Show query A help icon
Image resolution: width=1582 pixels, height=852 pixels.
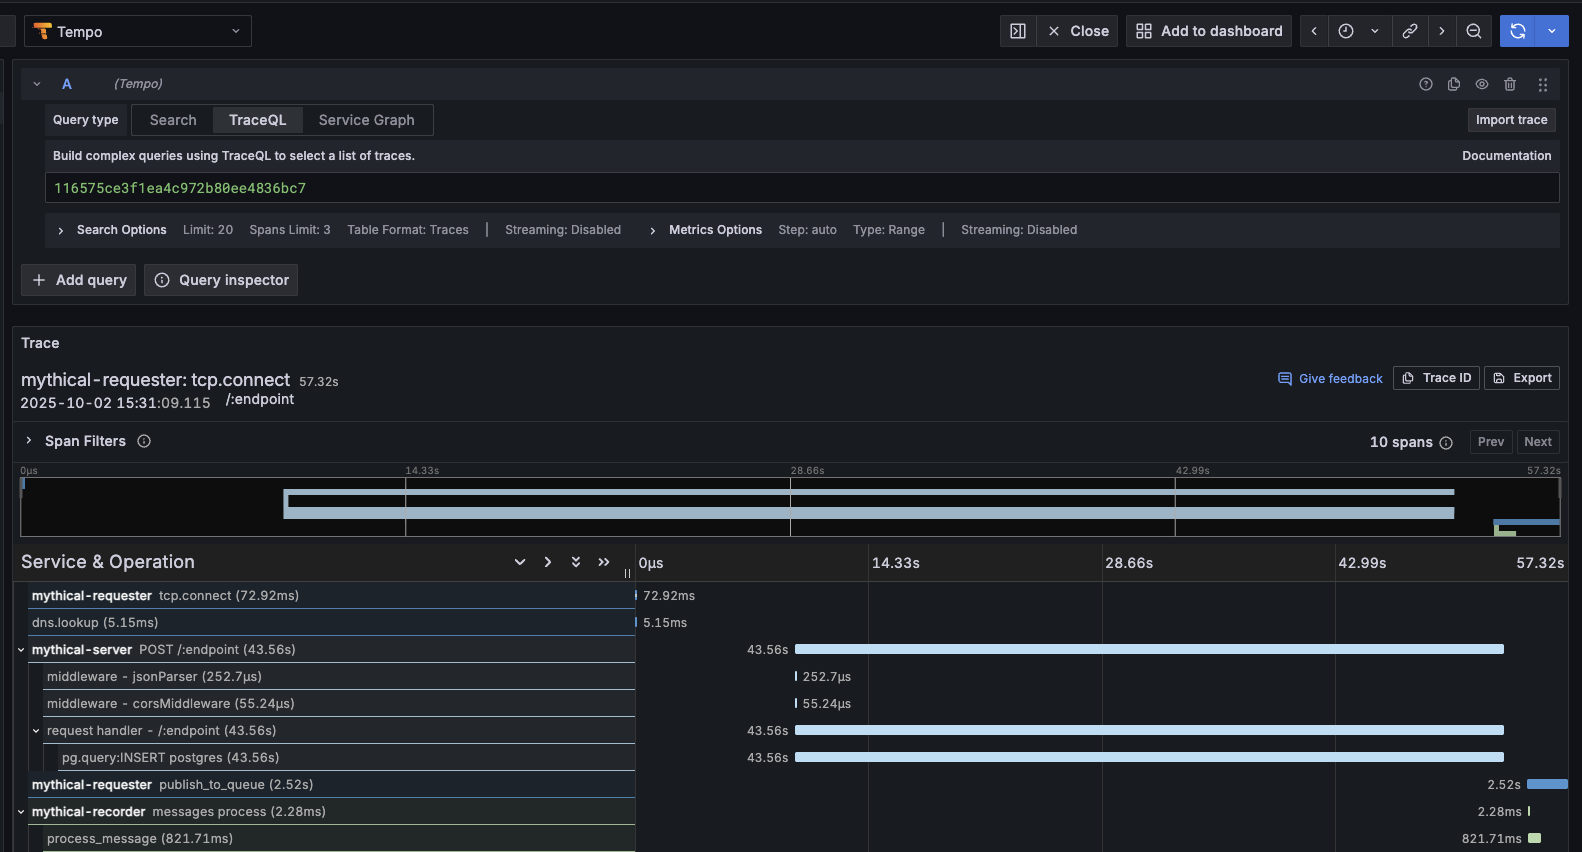pos(1425,84)
